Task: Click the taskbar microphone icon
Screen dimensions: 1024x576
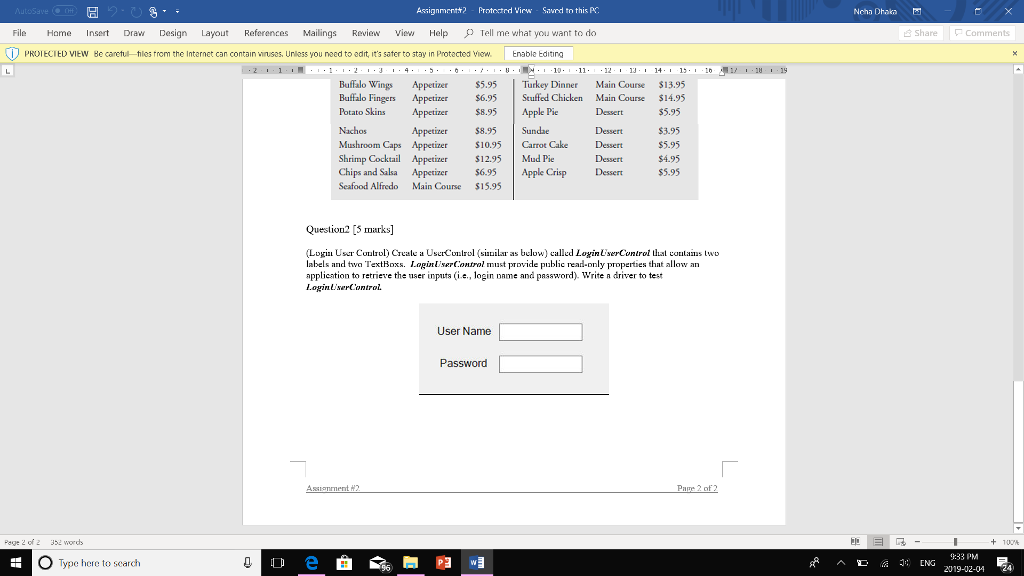Action: [x=248, y=562]
